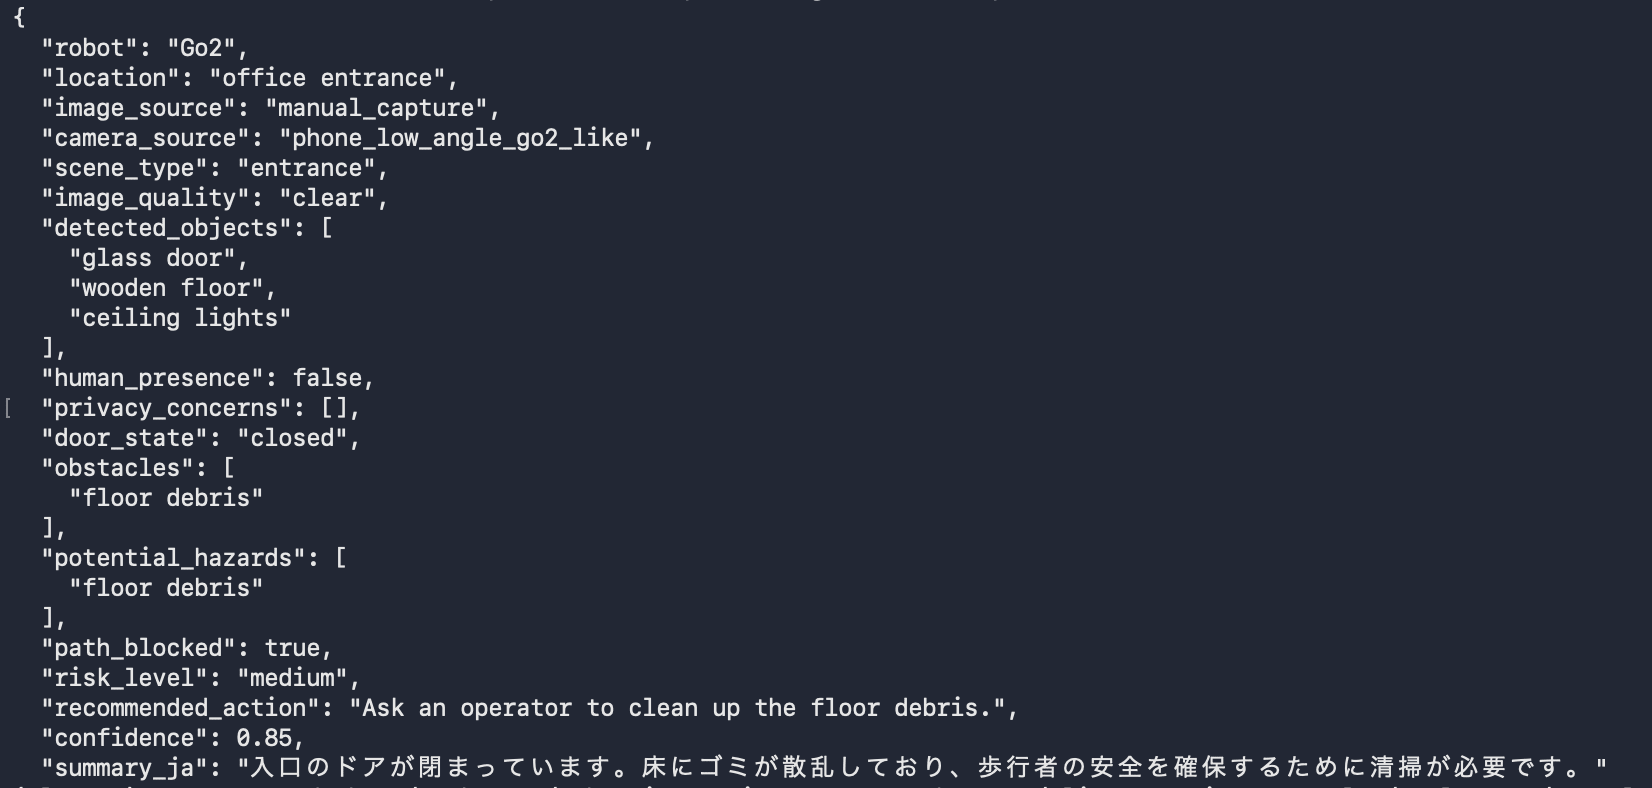Image resolution: width=1652 pixels, height=788 pixels.
Task: Click "floor debris" under potential_hazards
Action: [x=166, y=588]
